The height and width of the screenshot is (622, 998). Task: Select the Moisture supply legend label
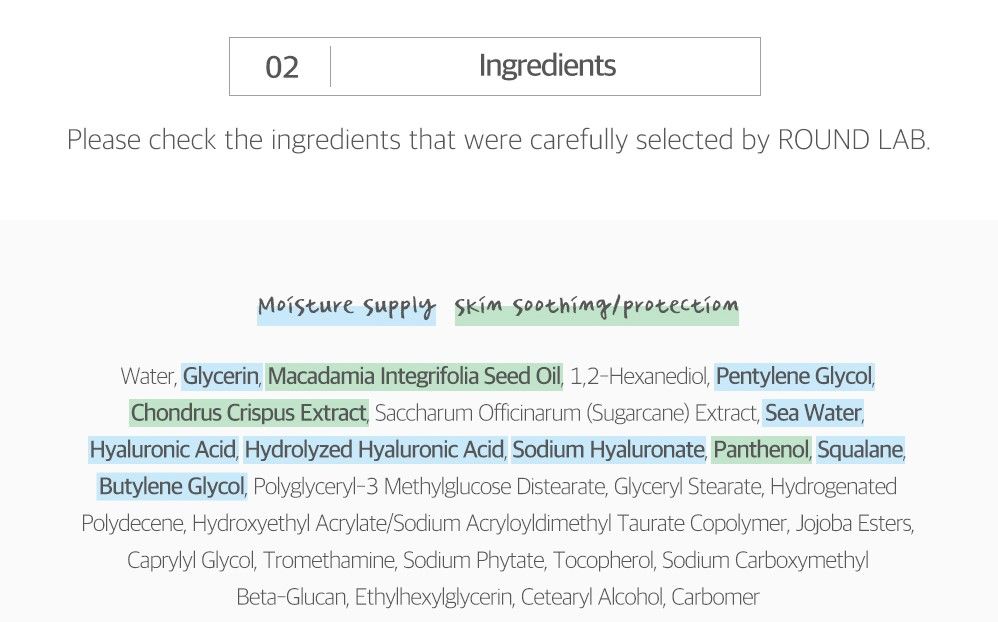[x=346, y=307]
